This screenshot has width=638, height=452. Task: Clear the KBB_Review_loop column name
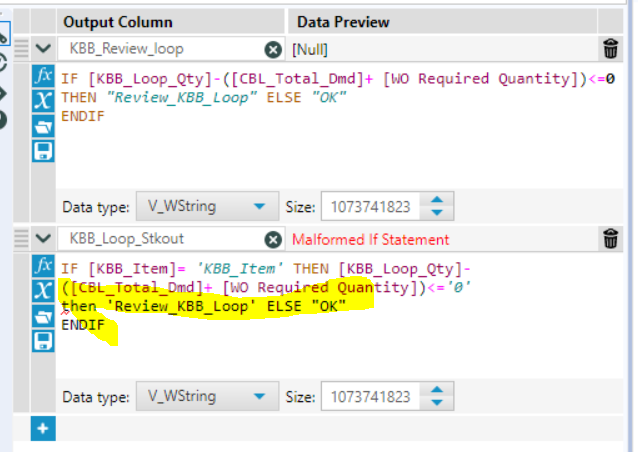[273, 50]
